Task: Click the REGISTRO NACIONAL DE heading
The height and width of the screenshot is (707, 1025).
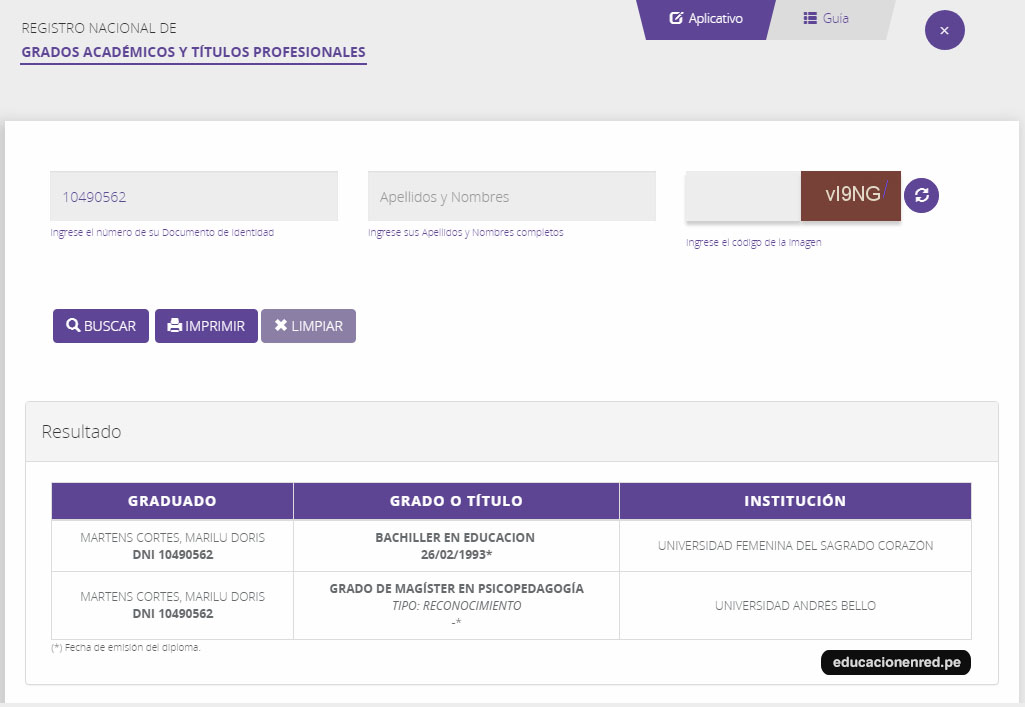Action: point(99,28)
